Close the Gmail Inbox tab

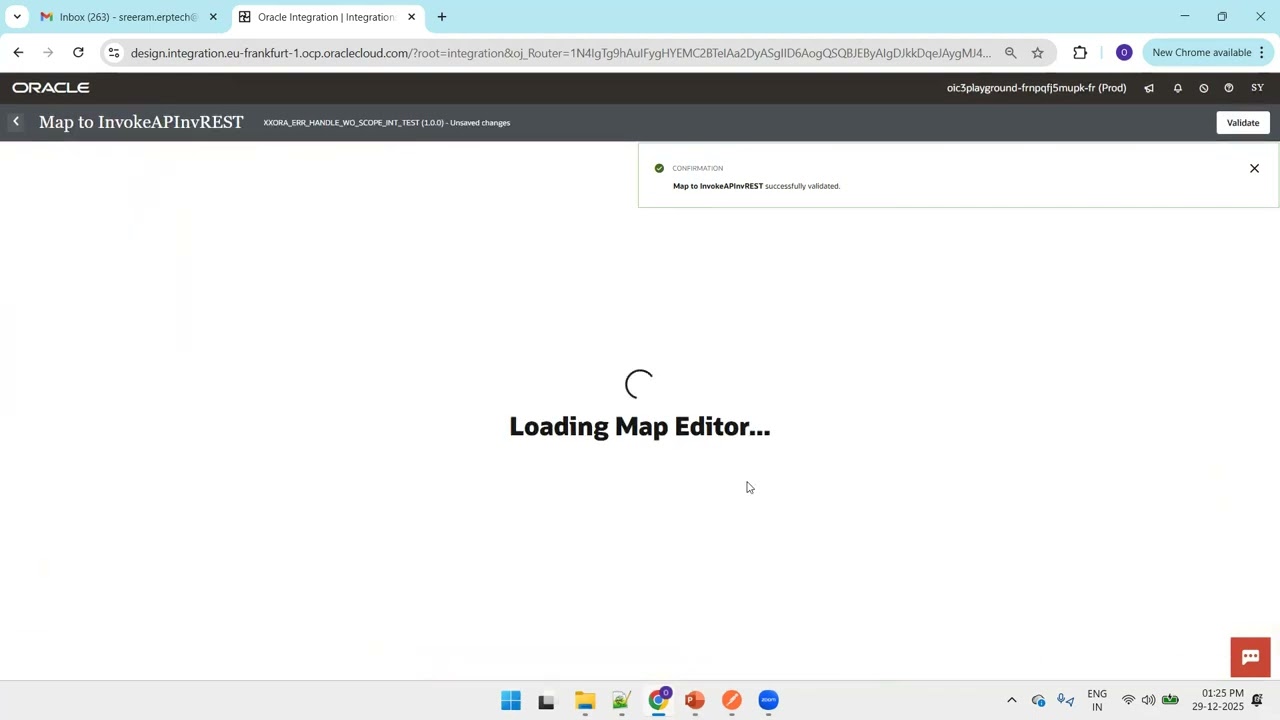[x=213, y=17]
